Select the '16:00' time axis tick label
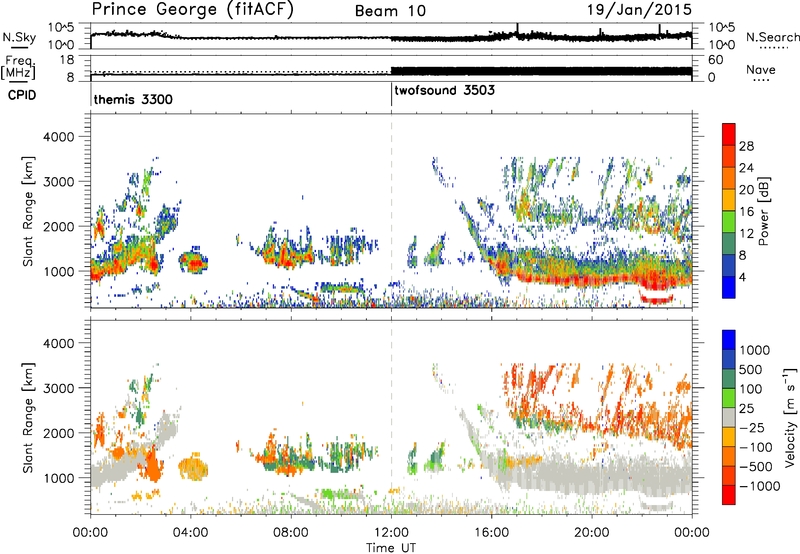Screen dimensions: 800x554 [x=491, y=533]
